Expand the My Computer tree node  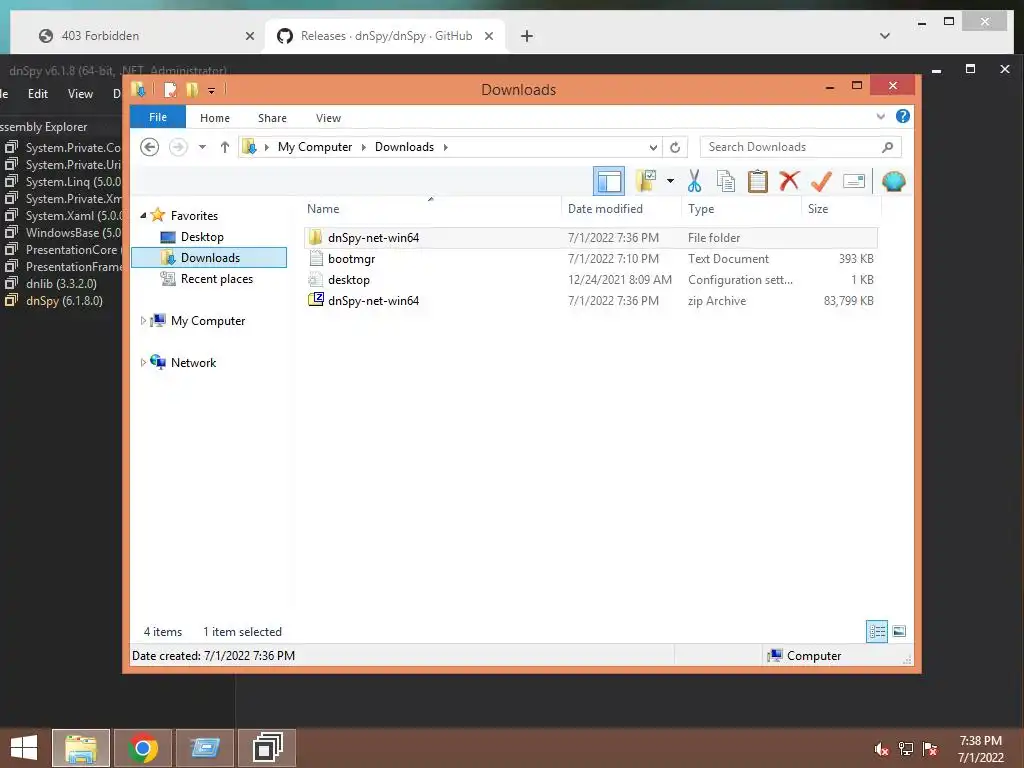coord(143,321)
